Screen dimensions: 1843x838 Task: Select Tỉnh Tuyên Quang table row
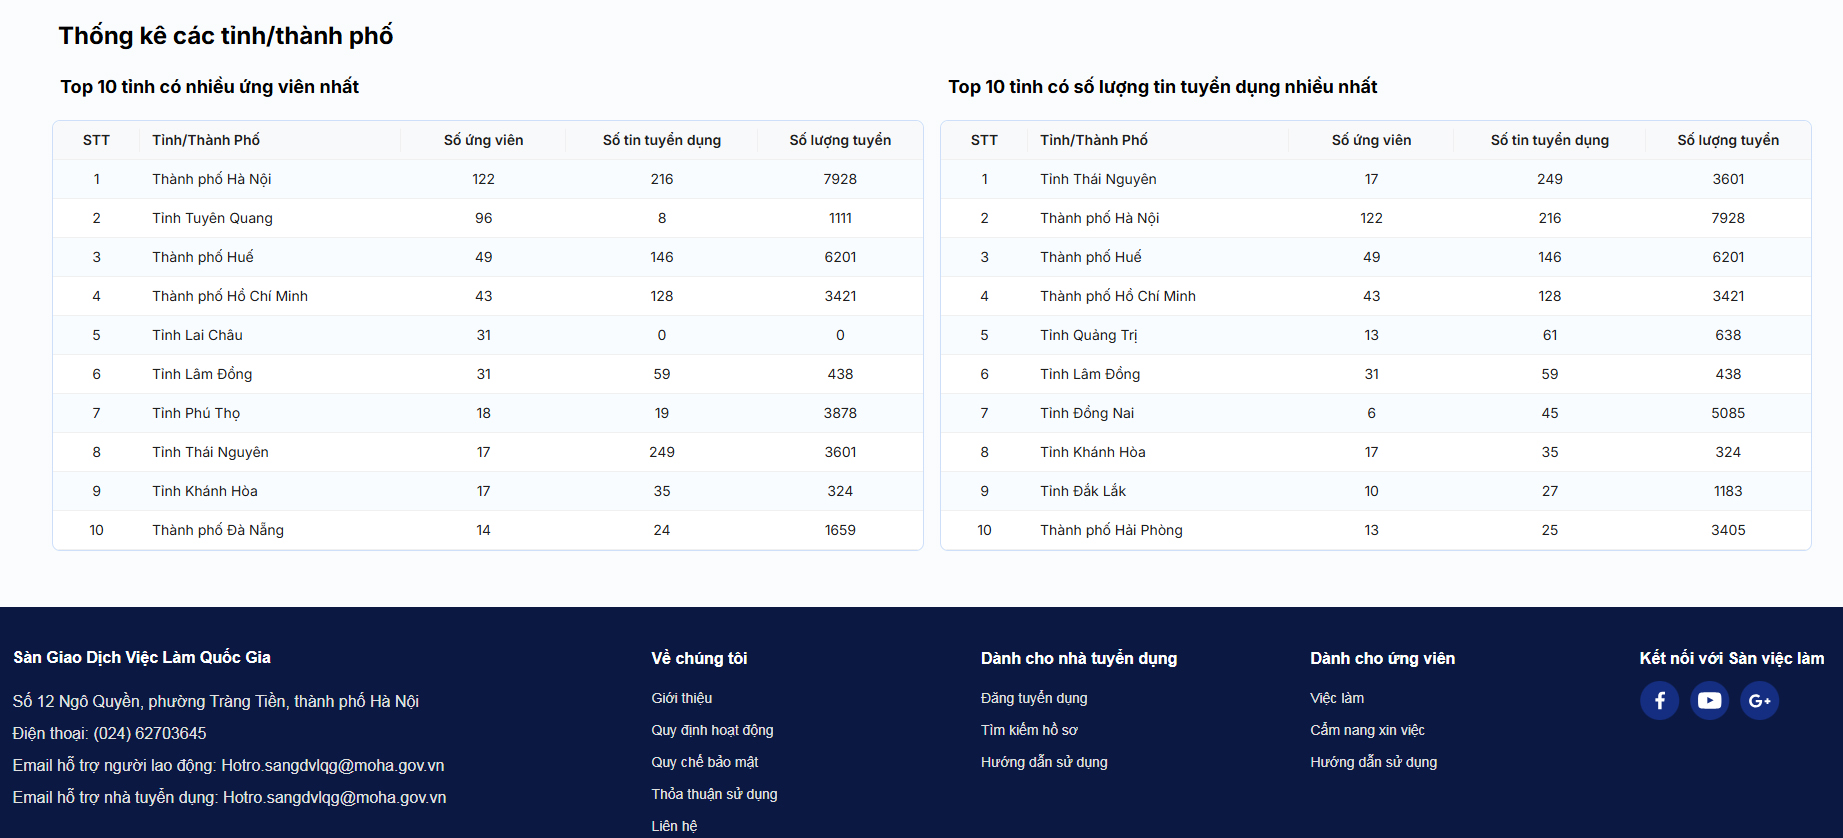(x=212, y=218)
